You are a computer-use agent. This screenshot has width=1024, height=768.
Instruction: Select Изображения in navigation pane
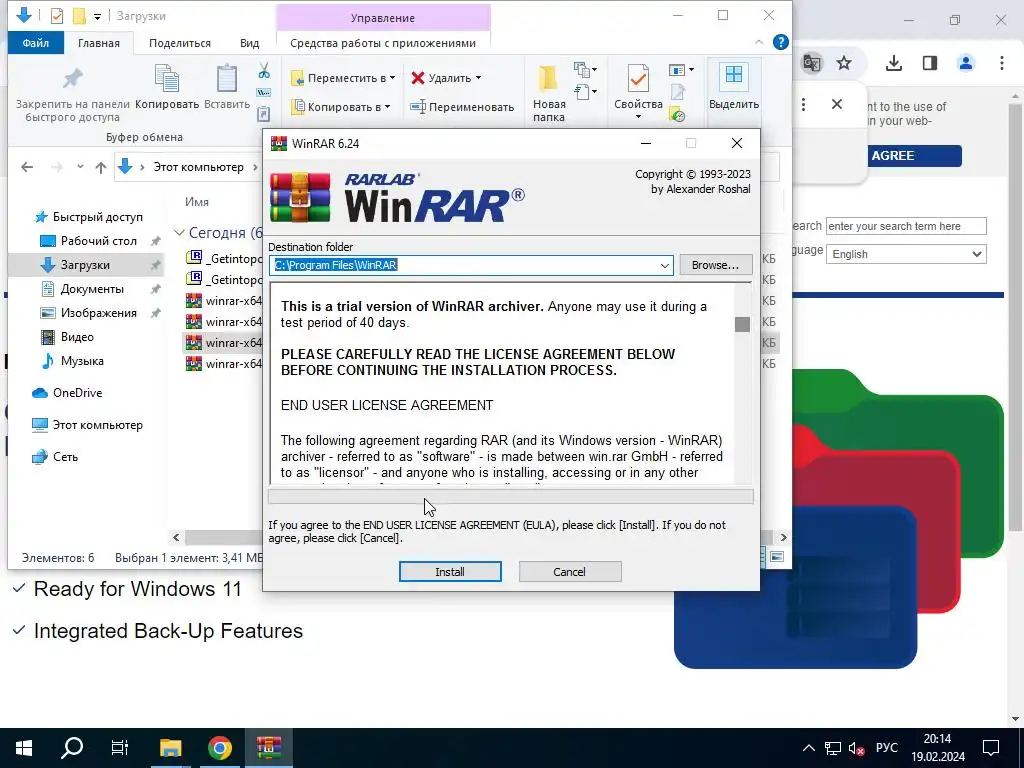tap(99, 313)
